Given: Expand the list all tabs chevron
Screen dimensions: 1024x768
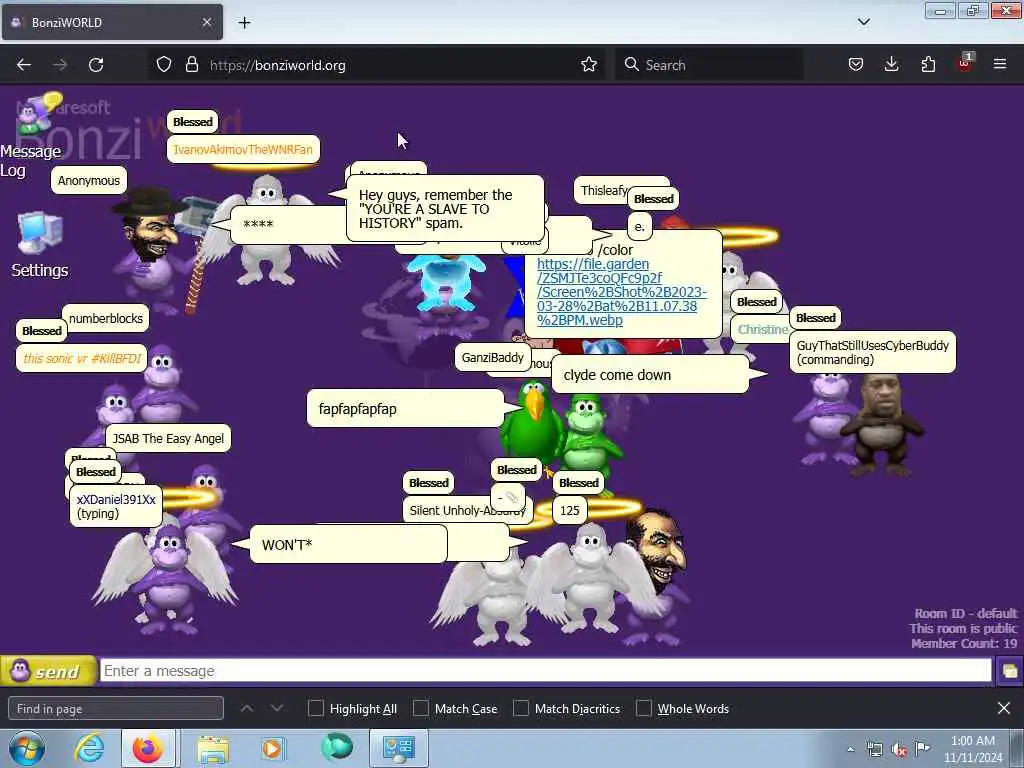Looking at the screenshot, I should pos(863,22).
